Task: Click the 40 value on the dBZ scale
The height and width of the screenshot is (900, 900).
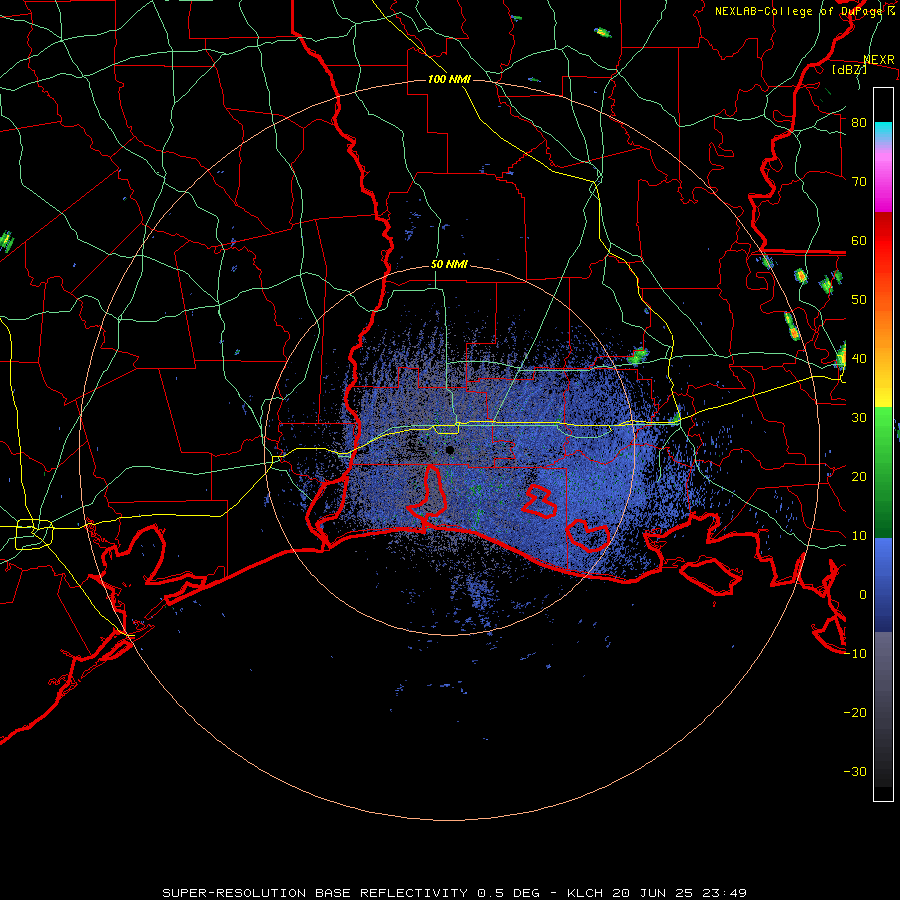Action: (859, 359)
